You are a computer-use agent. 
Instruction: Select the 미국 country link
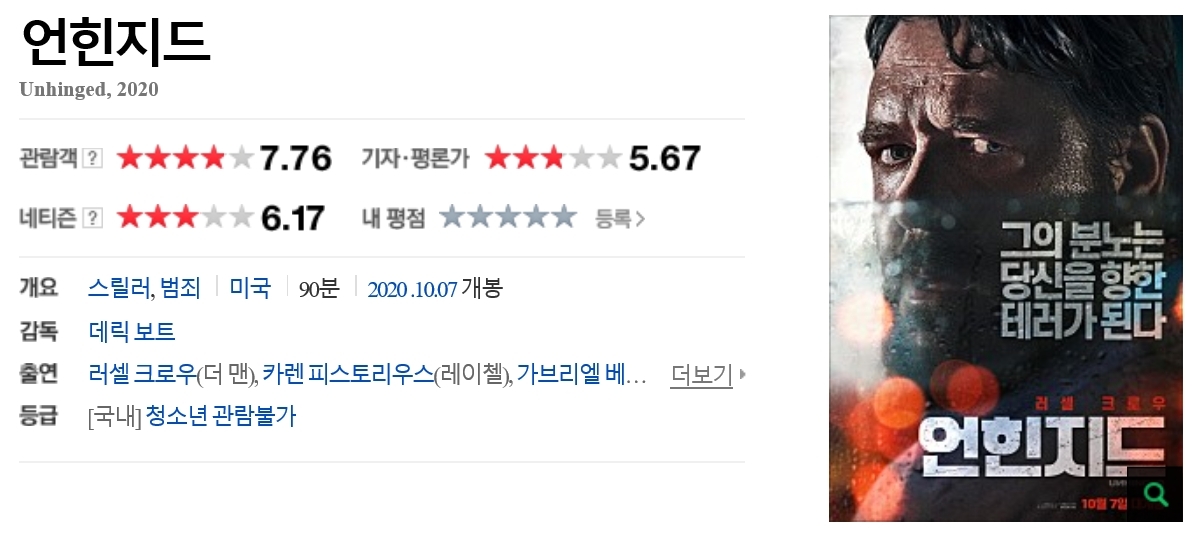251,288
